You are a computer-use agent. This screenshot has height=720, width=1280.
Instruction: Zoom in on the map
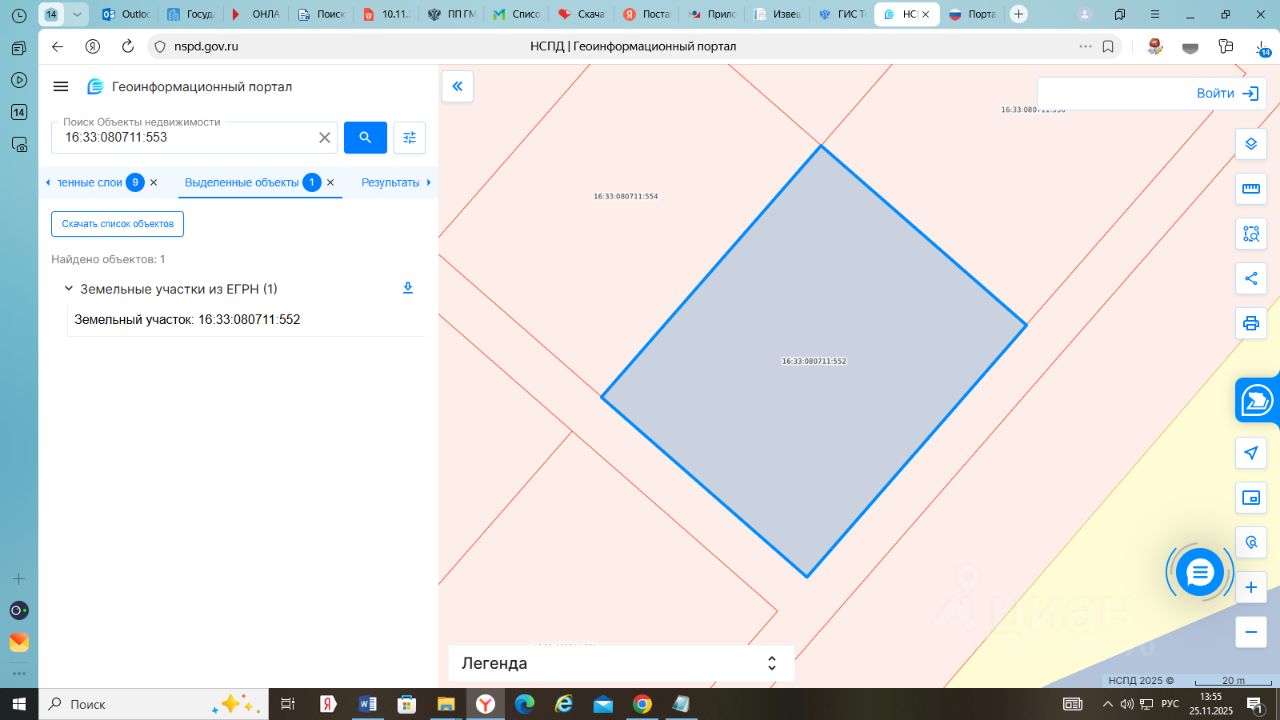pos(1251,588)
